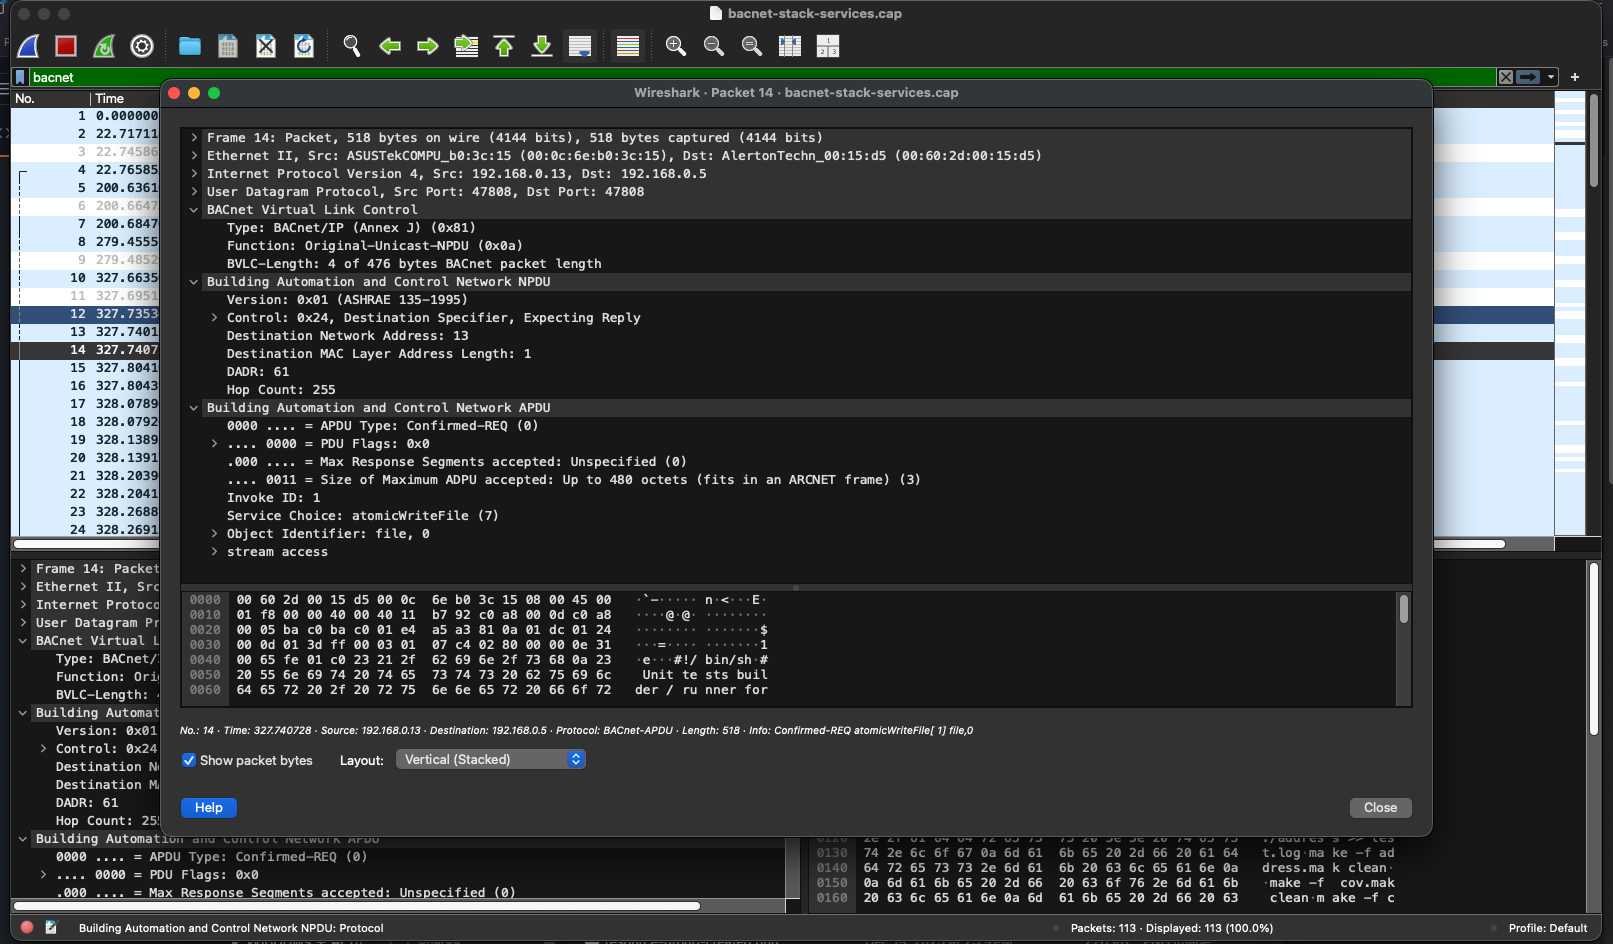Viewport: 1613px width, 944px height.
Task: Open the Layout dropdown showing Vertical (Stacked)
Action: [490, 759]
